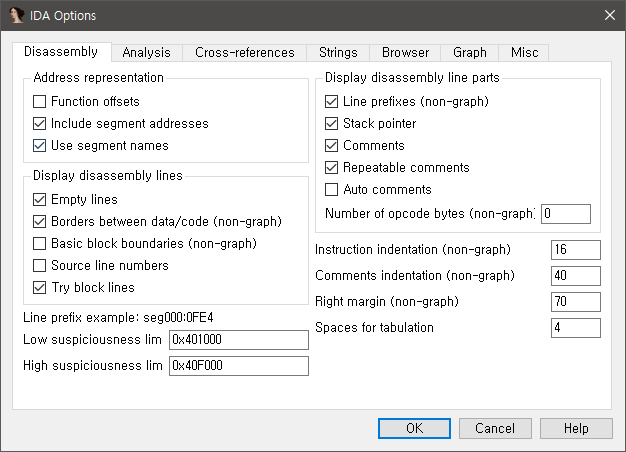This screenshot has height=452, width=626.
Task: Select the Strings tab
Action: 338,53
